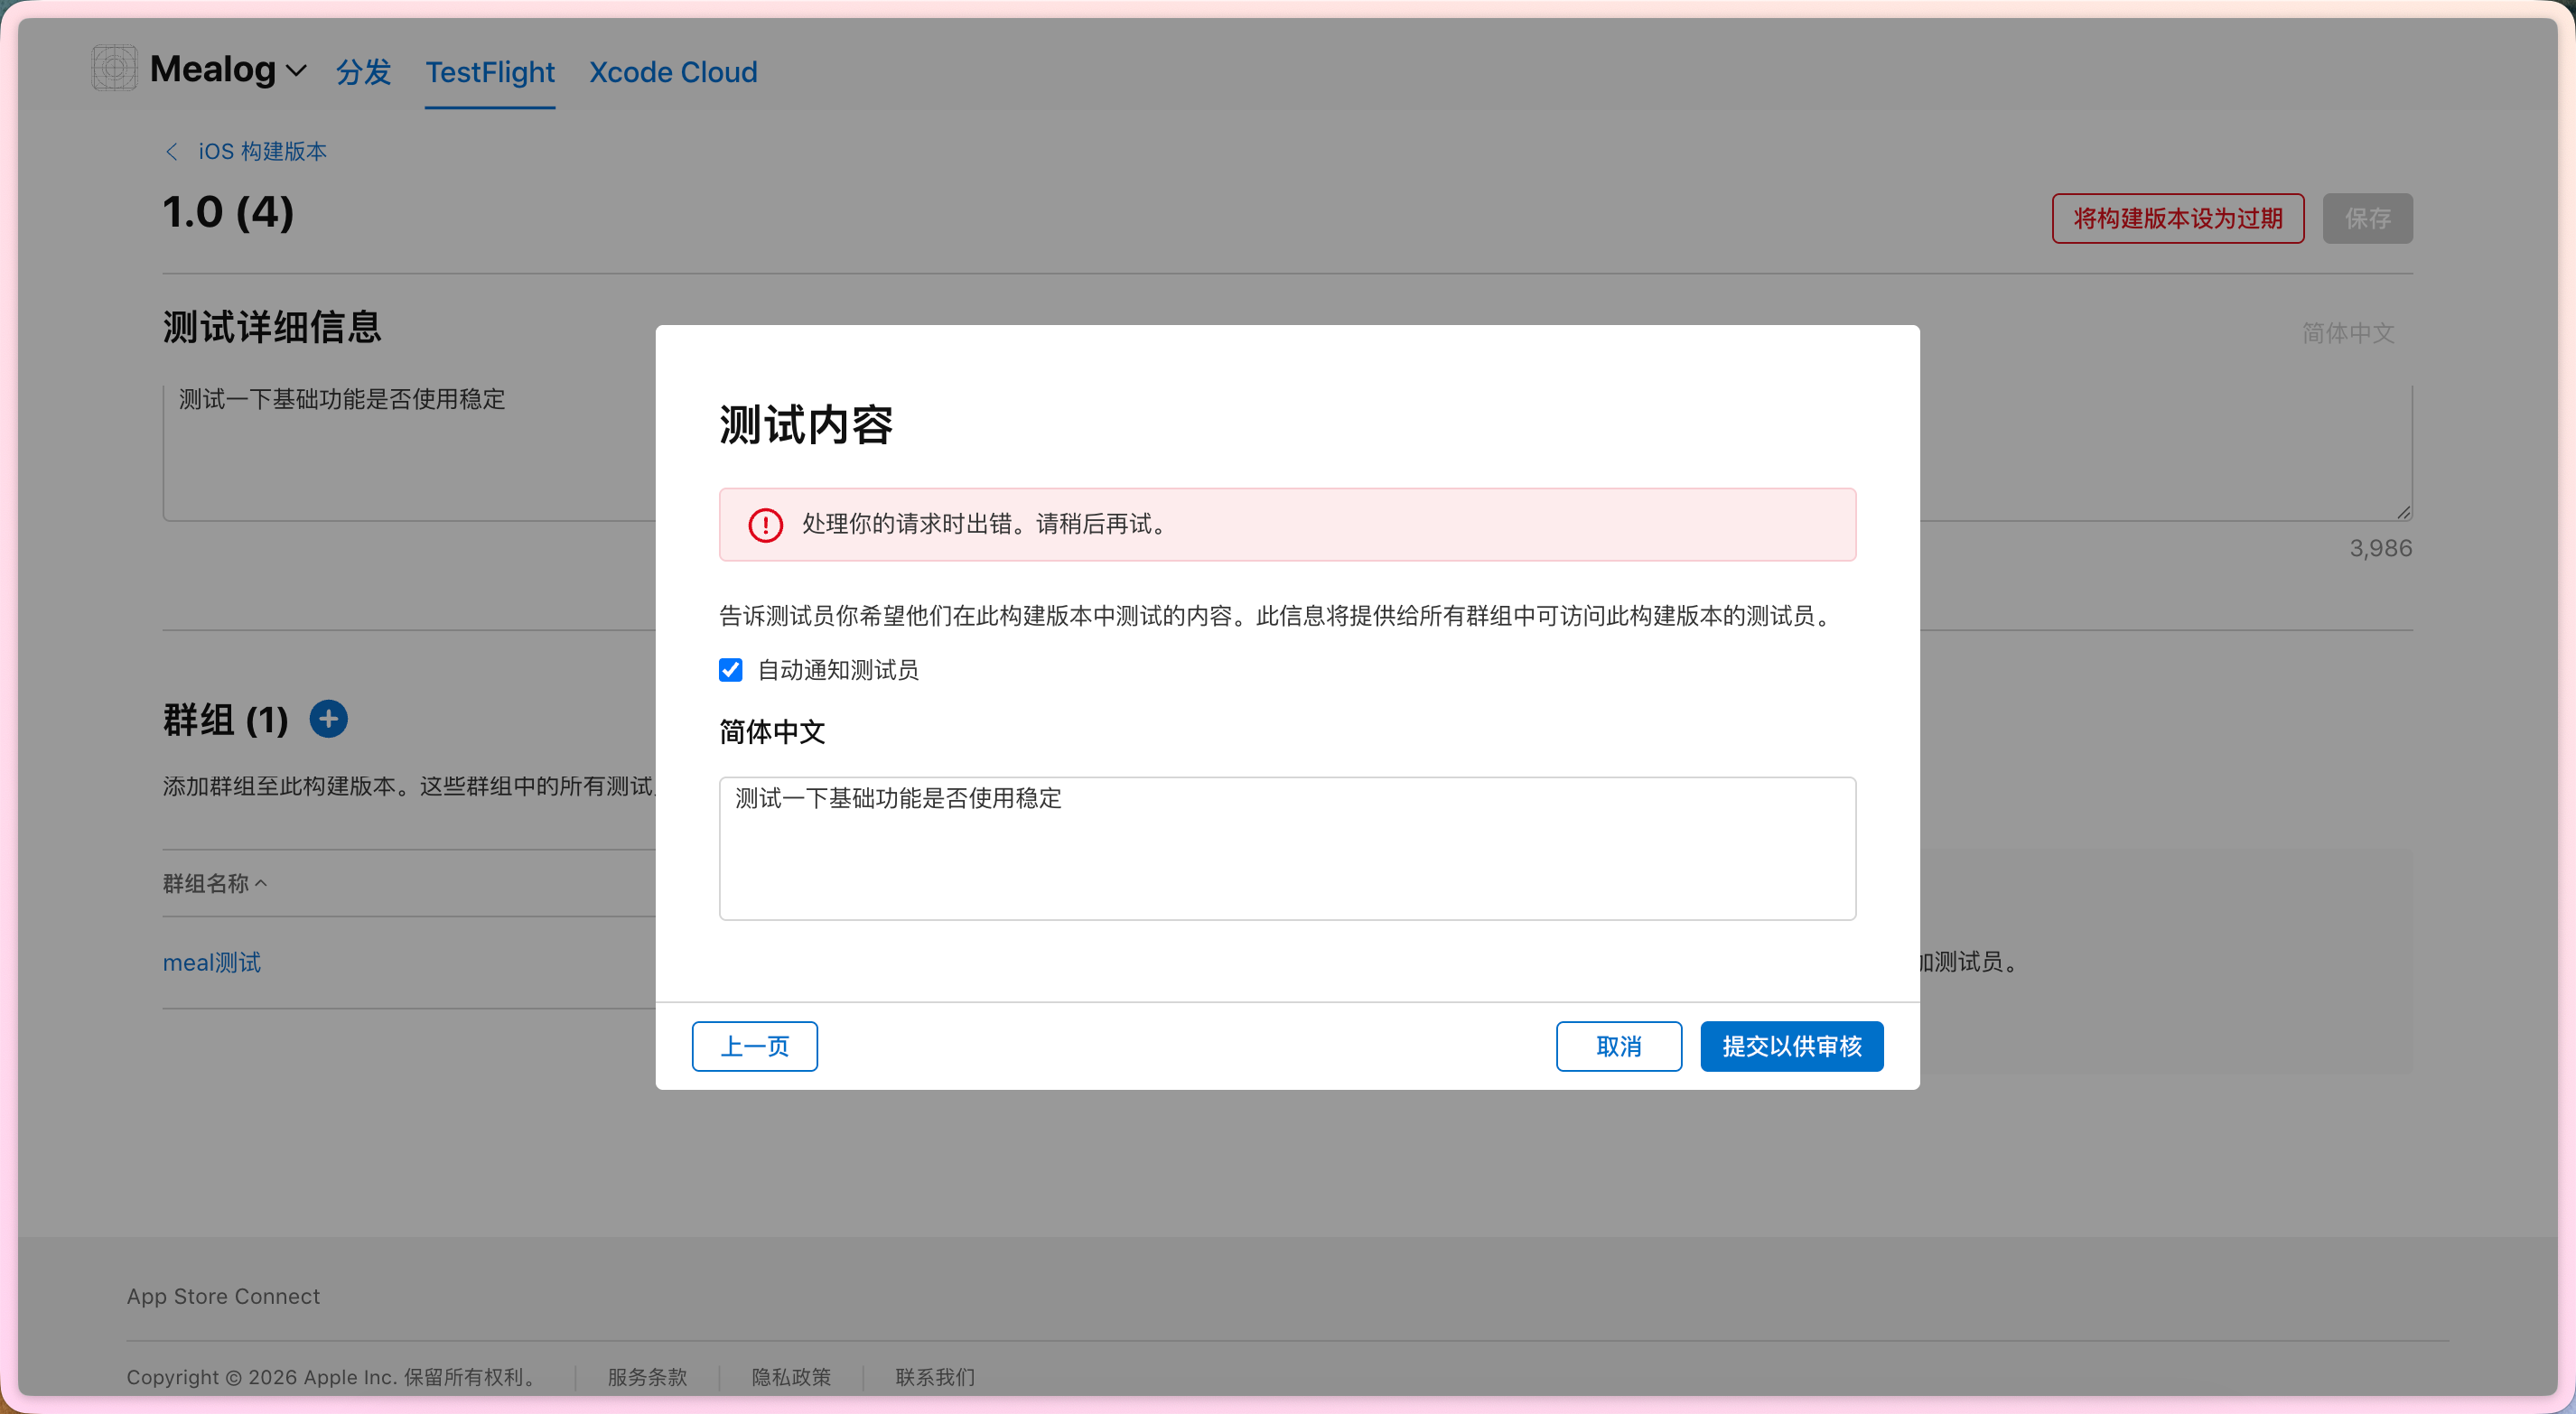Switch to the 分发 tab

pos(363,72)
